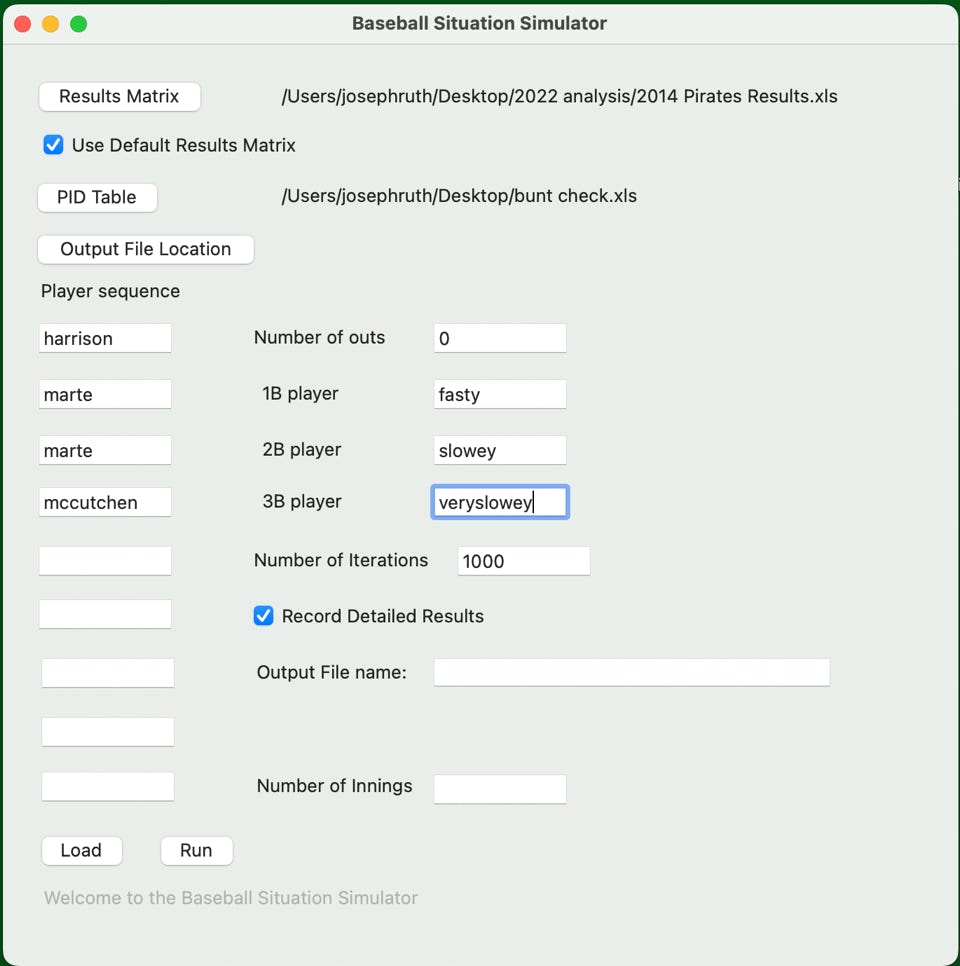Select the fifth empty player sequence field
This screenshot has width=960, height=966.
point(105,561)
